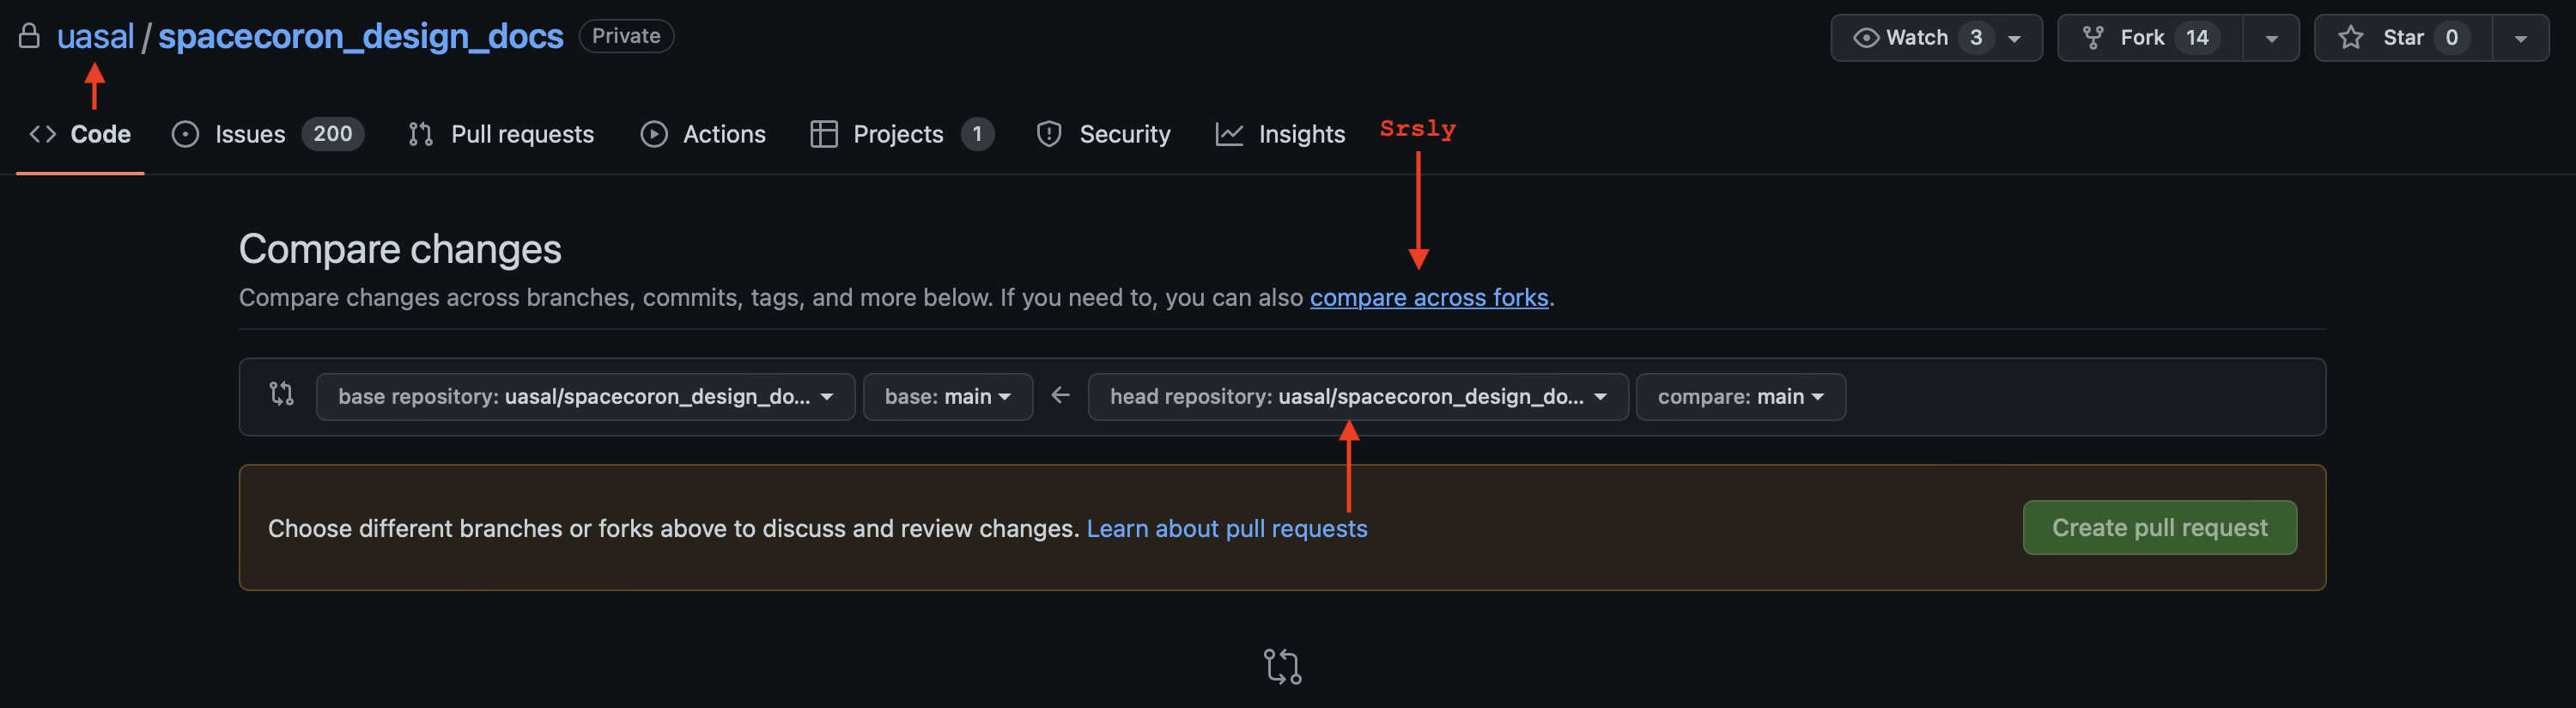
Task: Click the Issues counter showing 200
Action: [x=333, y=134]
